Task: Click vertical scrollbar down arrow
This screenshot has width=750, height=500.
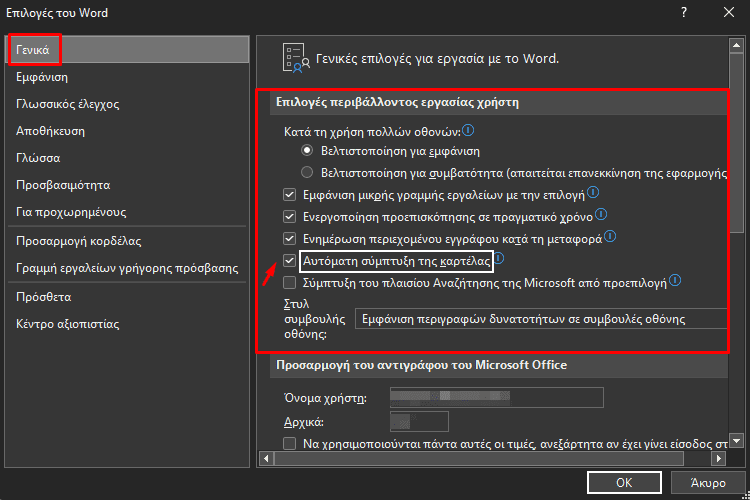Action: pyautogui.click(x=736, y=440)
